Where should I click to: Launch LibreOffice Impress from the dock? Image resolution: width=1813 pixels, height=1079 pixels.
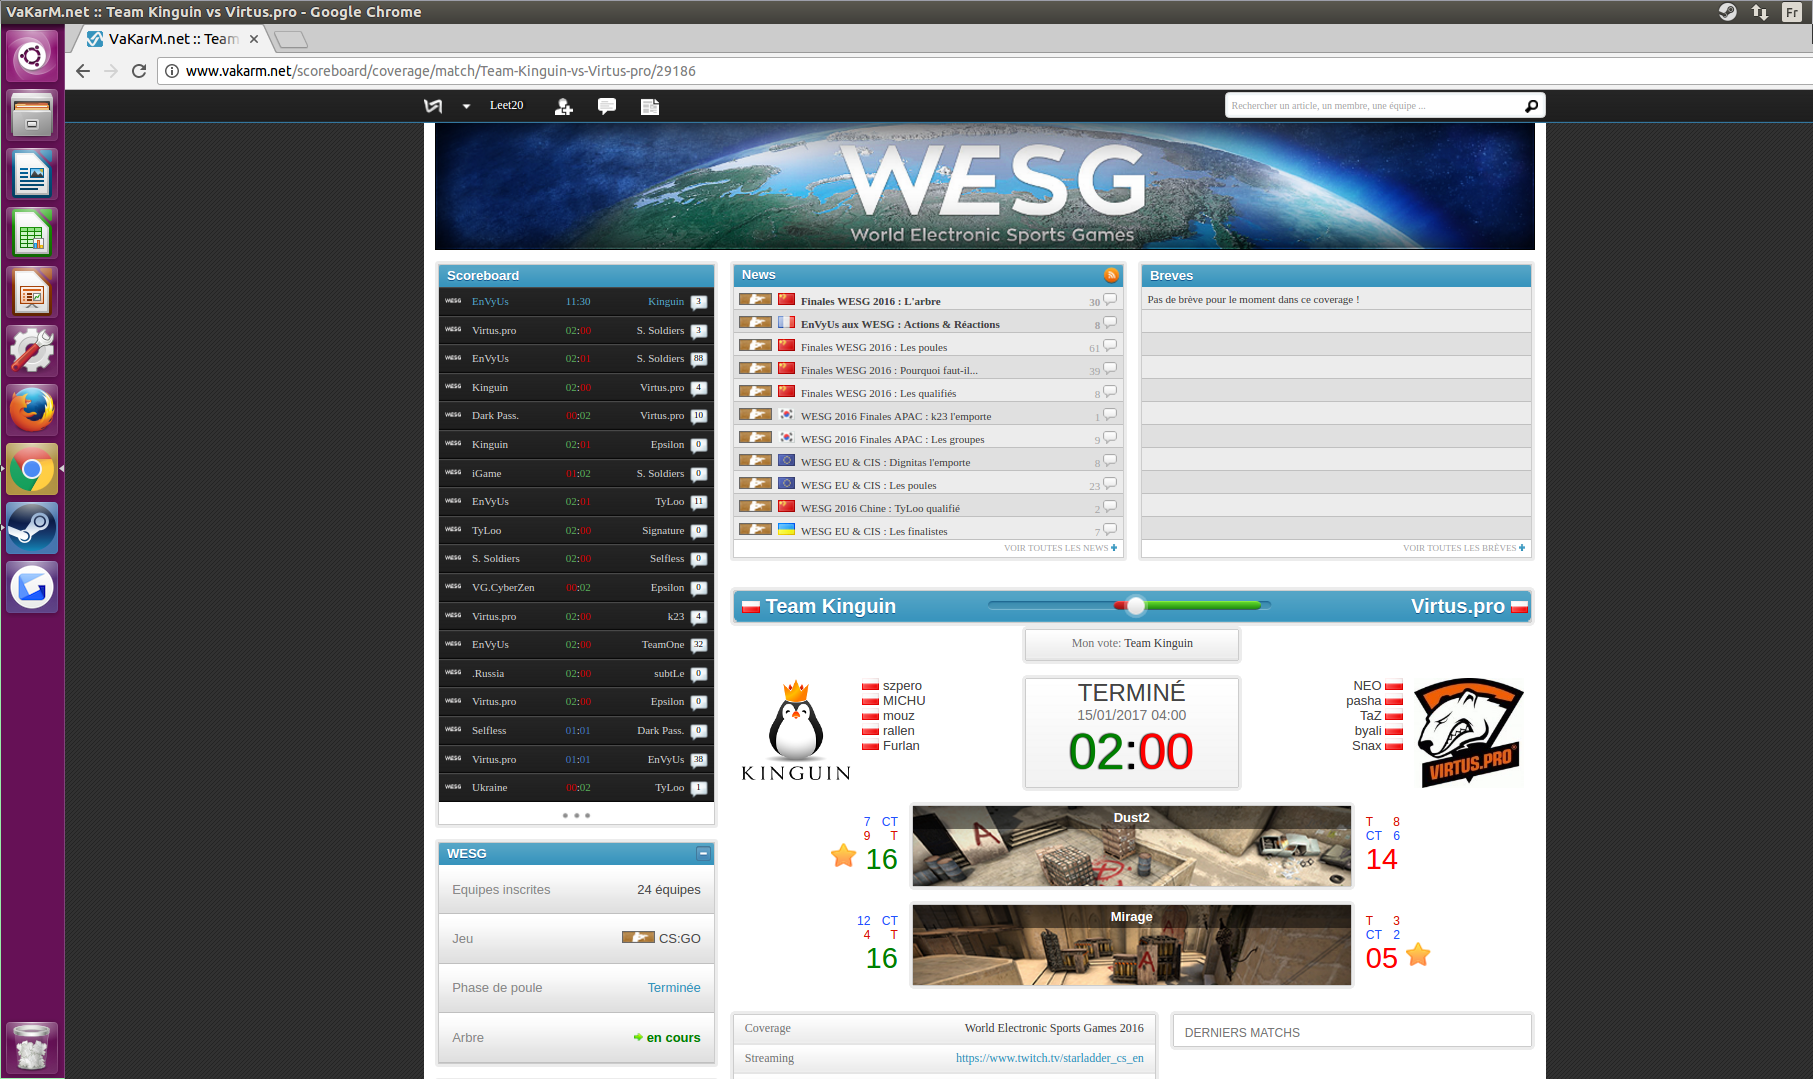click(x=32, y=292)
